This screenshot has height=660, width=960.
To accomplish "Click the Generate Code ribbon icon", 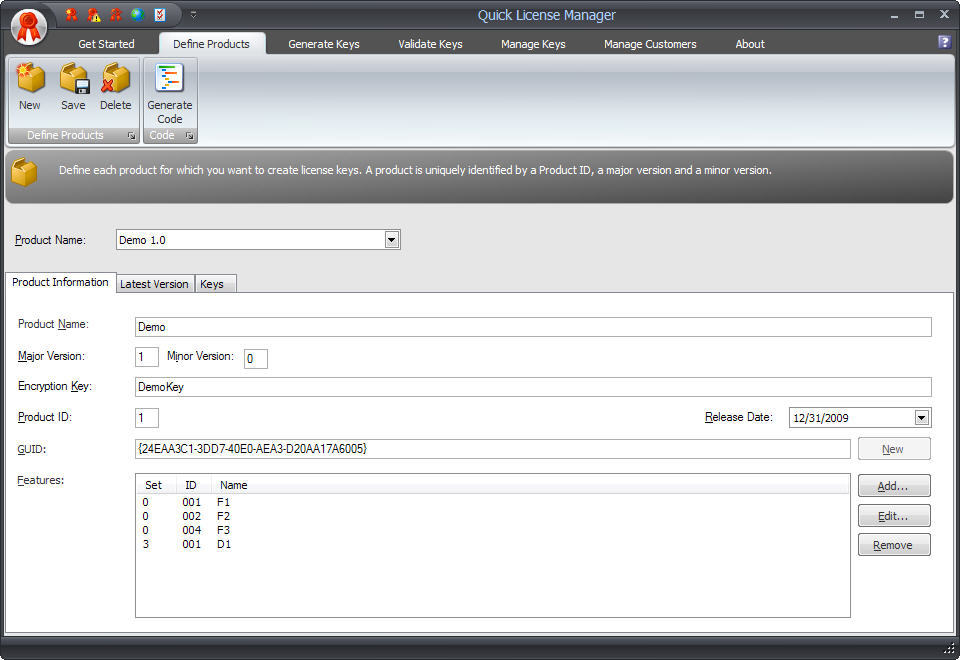I will [x=170, y=93].
